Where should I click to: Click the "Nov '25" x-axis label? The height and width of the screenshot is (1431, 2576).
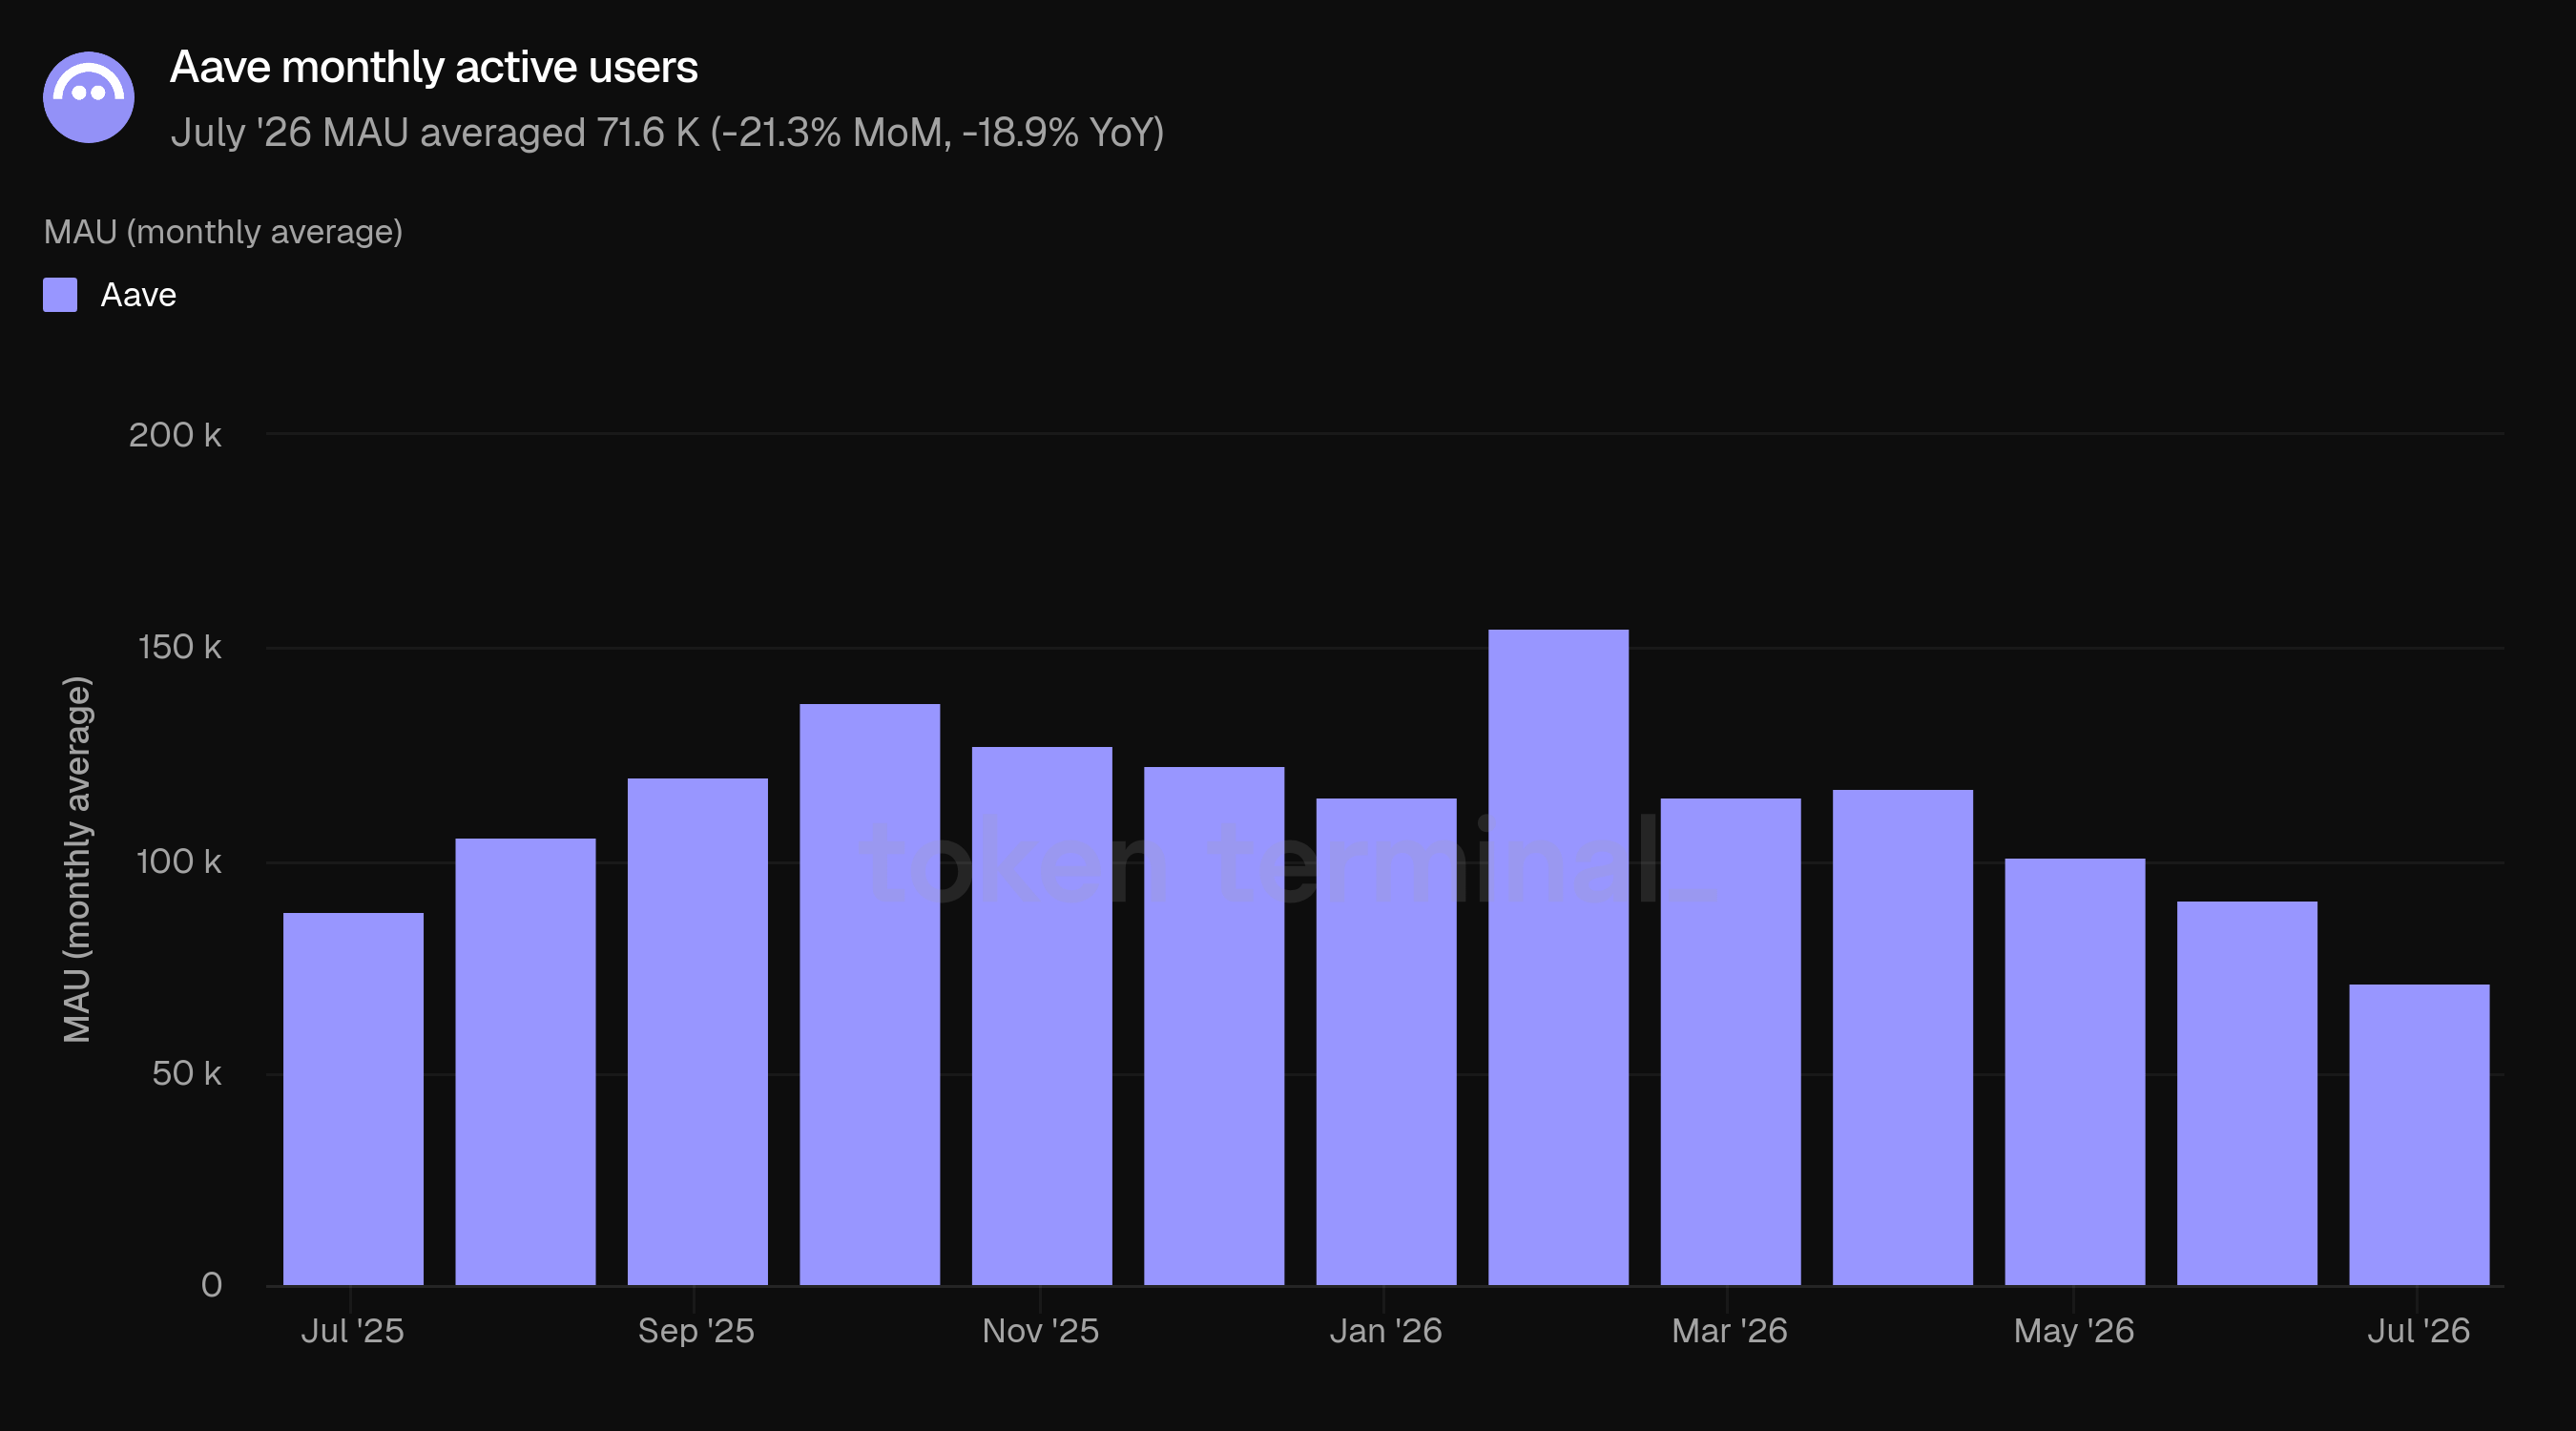[1040, 1331]
